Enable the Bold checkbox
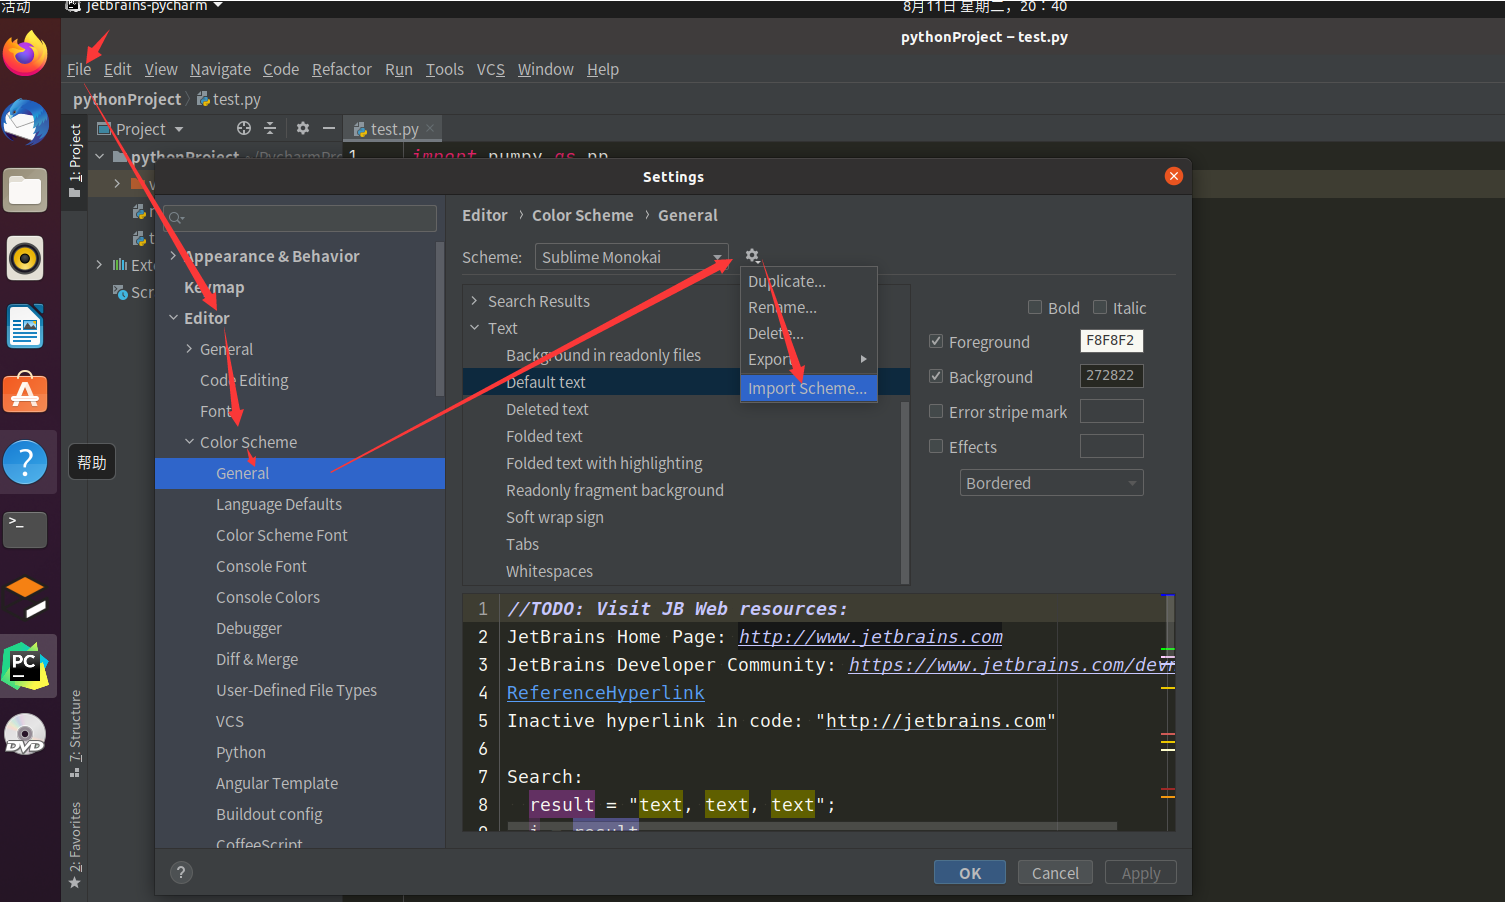The height and width of the screenshot is (902, 1506). click(1036, 307)
